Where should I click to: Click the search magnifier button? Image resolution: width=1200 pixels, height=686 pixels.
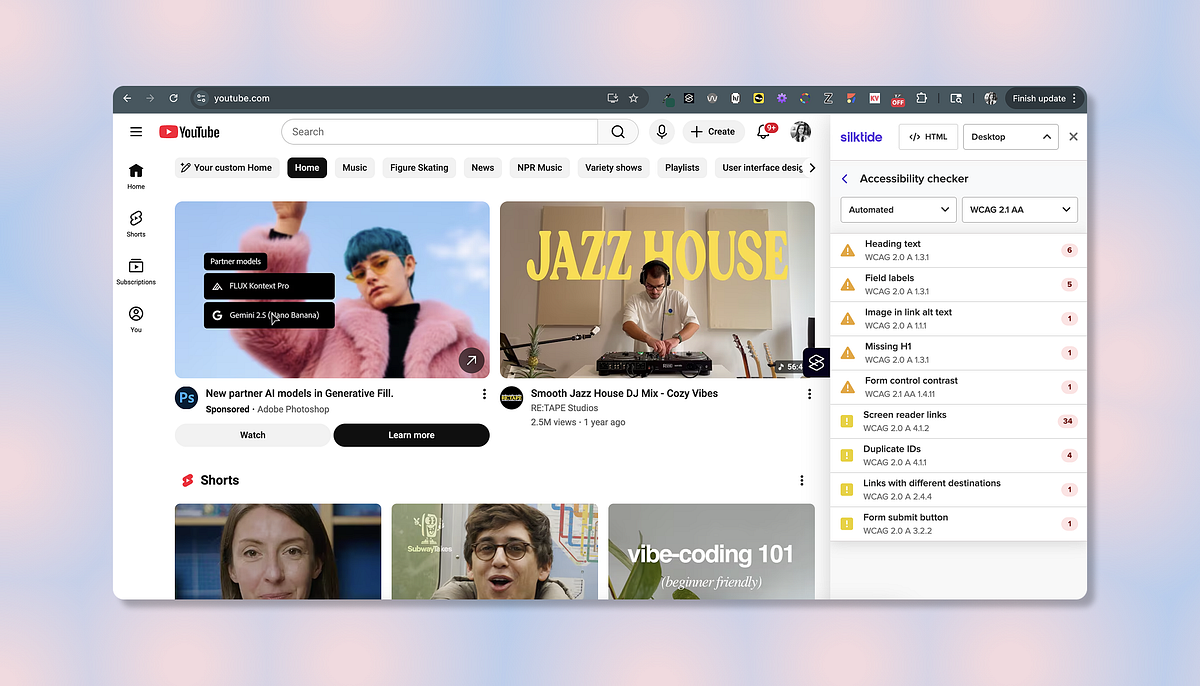[618, 132]
